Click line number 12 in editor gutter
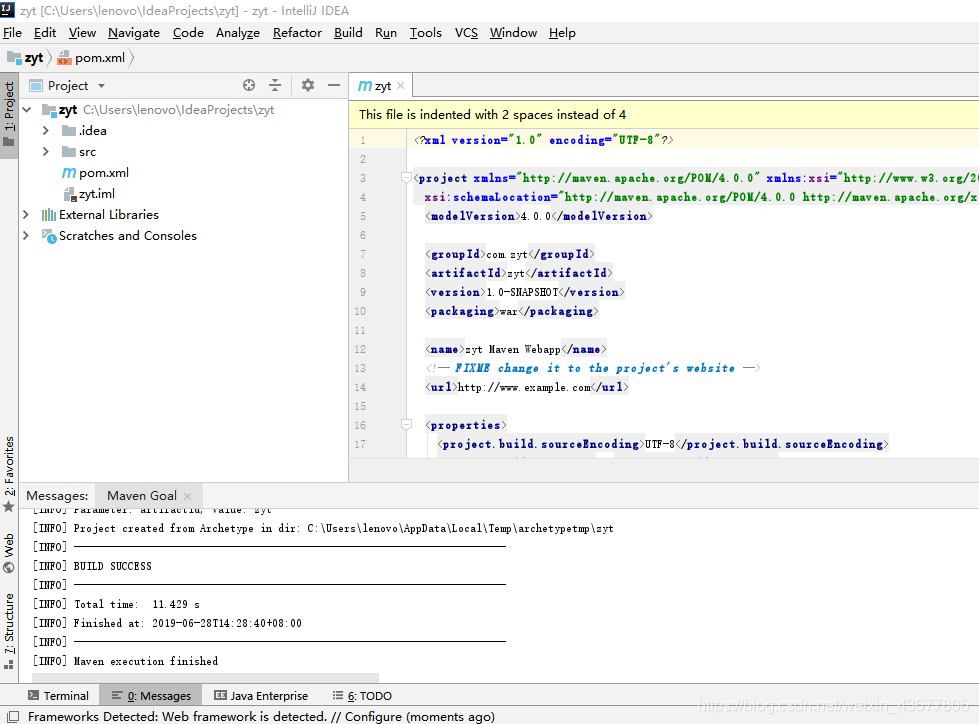 point(360,350)
